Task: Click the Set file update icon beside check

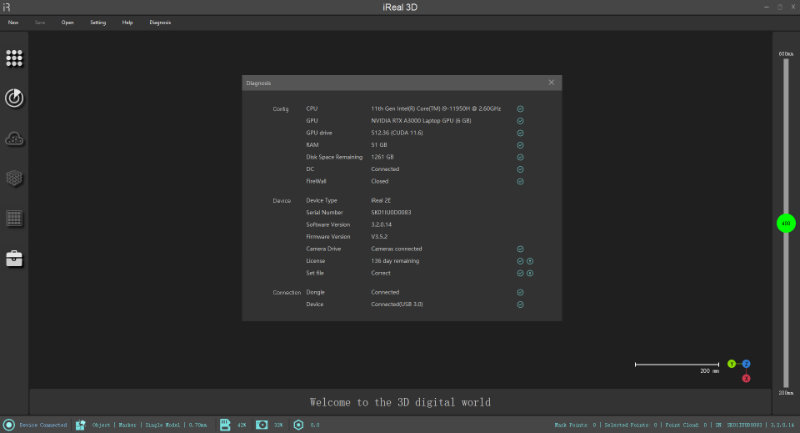Action: click(530, 273)
